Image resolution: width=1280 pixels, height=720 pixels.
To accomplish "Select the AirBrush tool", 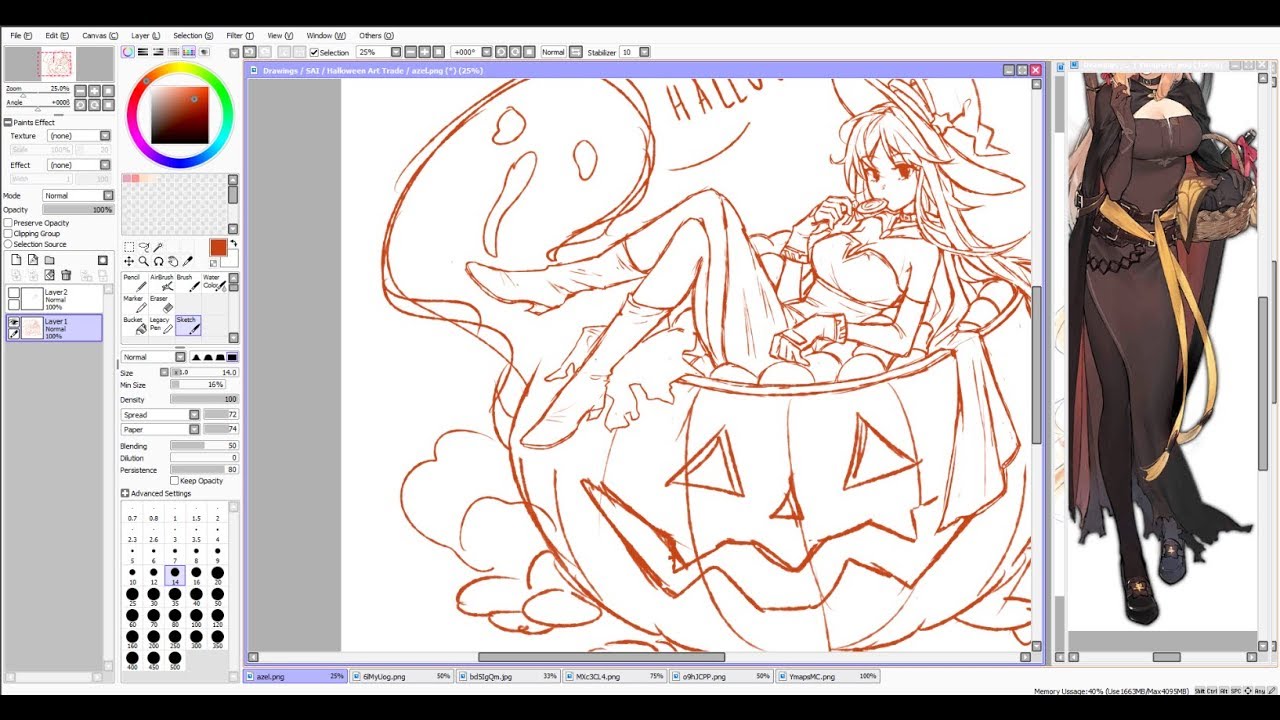I will 162,283.
